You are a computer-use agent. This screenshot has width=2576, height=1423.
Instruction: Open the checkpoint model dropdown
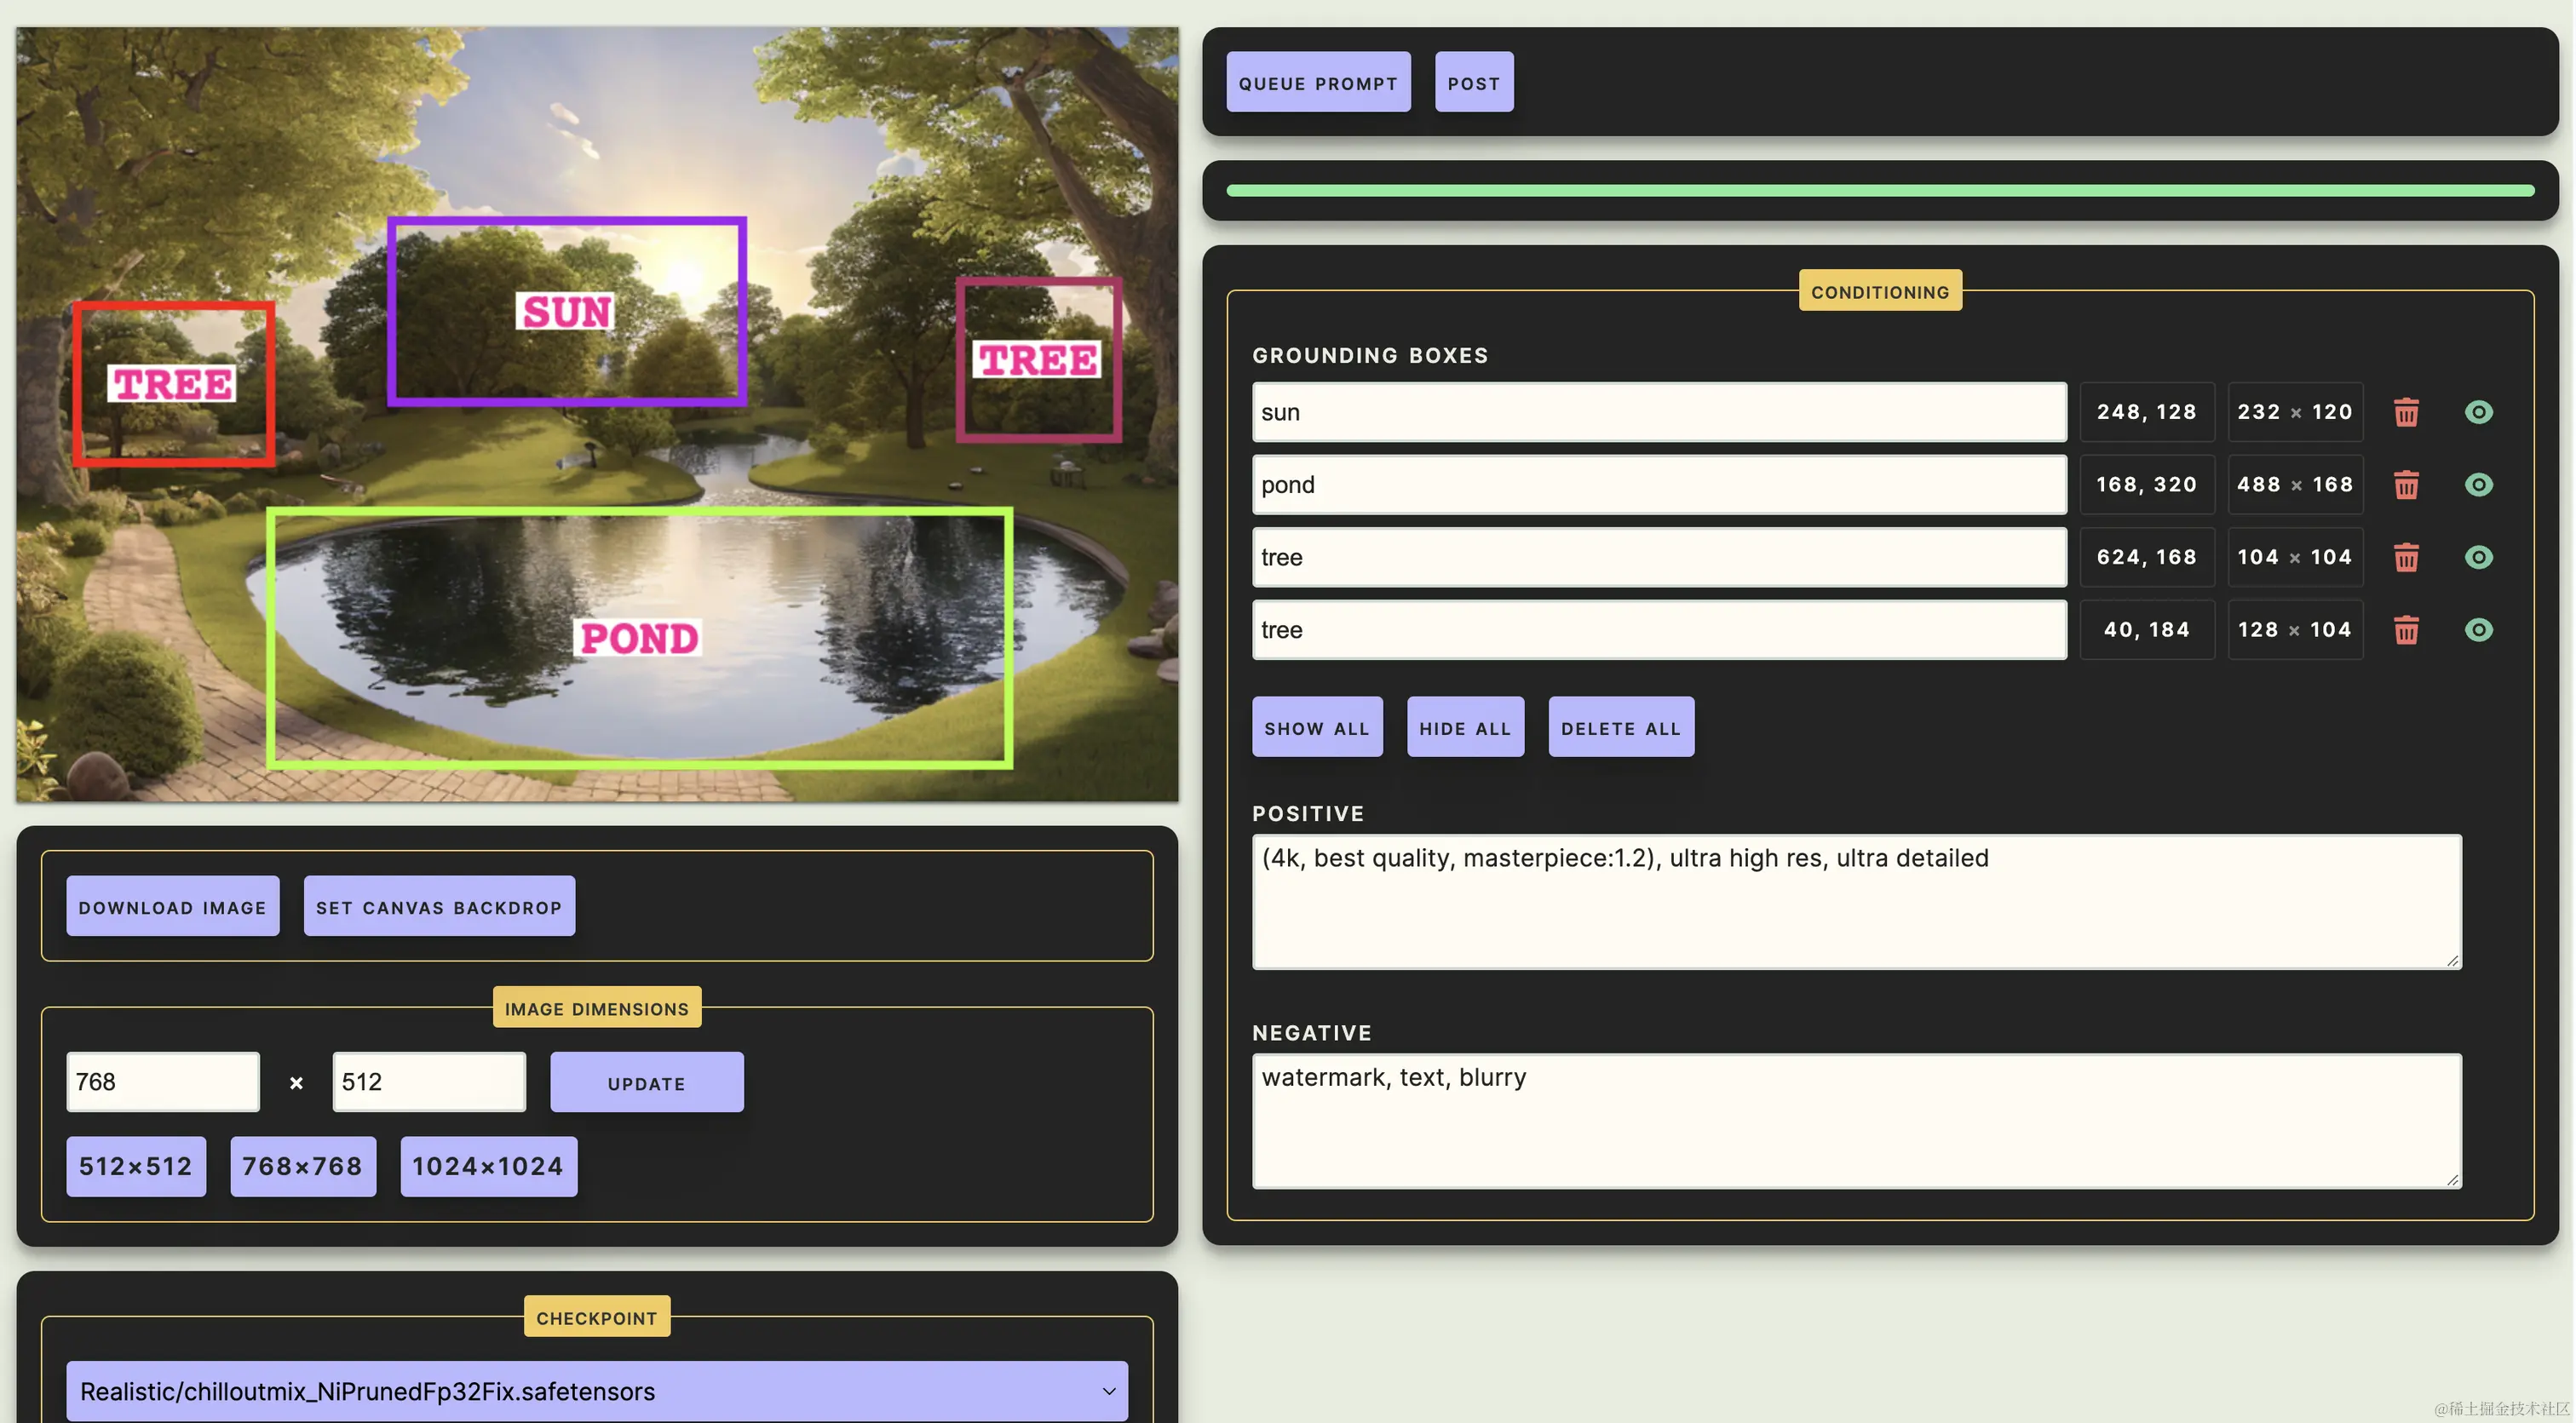coord(596,1391)
